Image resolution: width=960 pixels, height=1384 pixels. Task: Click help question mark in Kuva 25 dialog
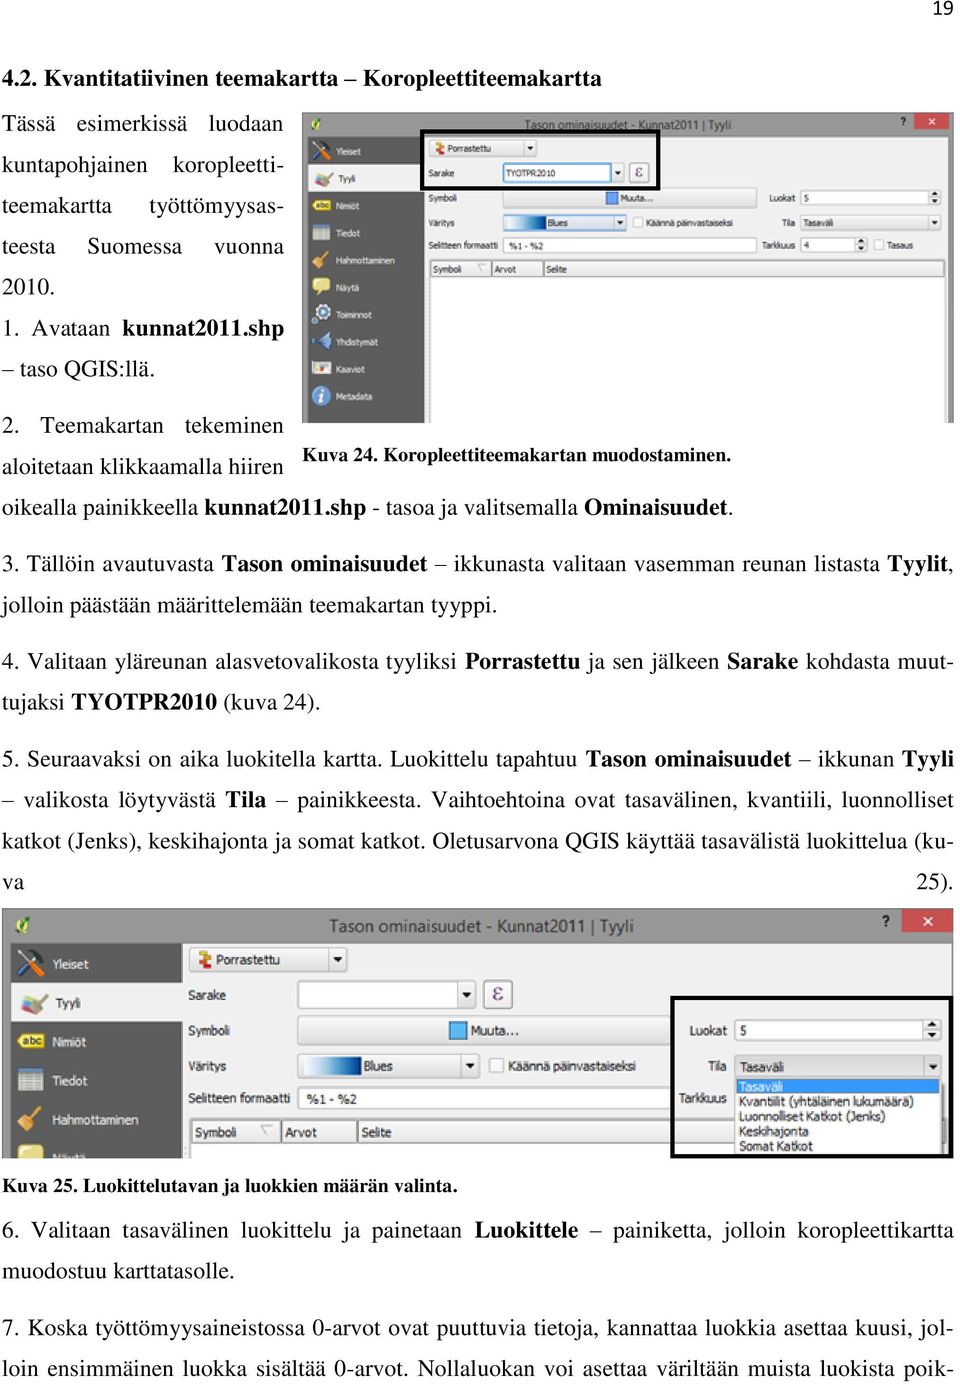click(885, 921)
